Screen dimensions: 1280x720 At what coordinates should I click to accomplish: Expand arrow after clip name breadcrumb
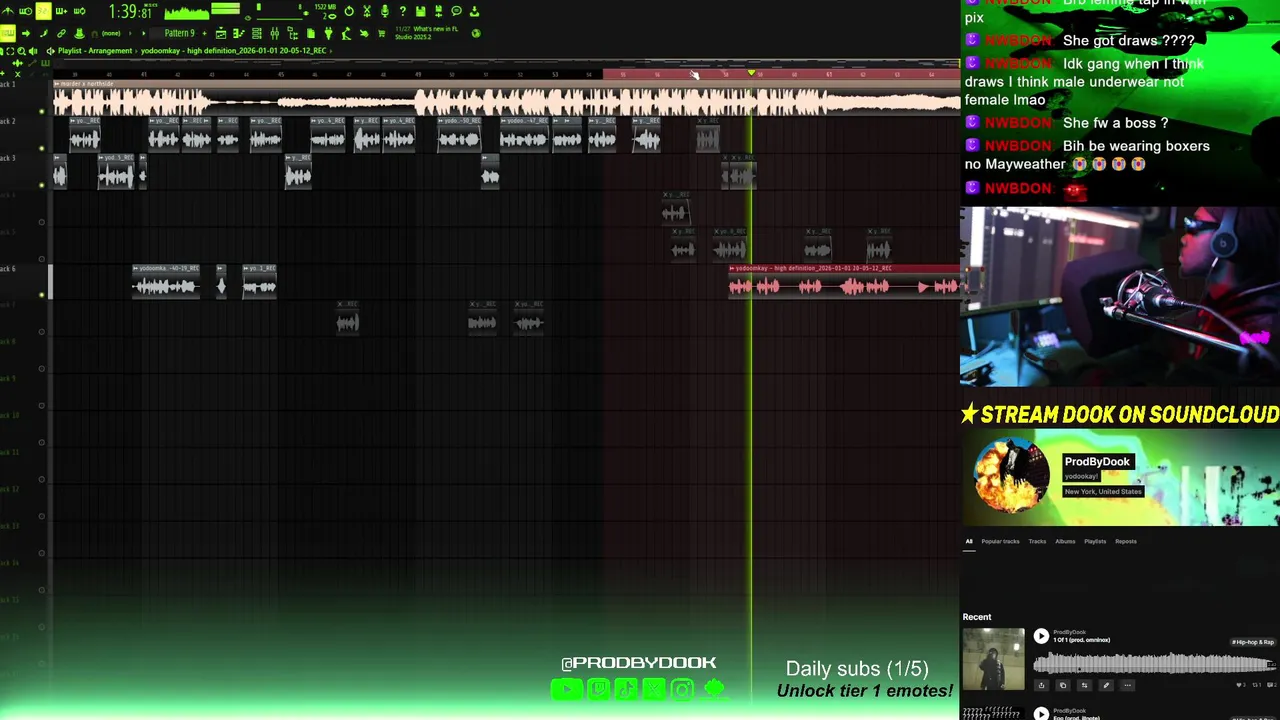[x=330, y=50]
